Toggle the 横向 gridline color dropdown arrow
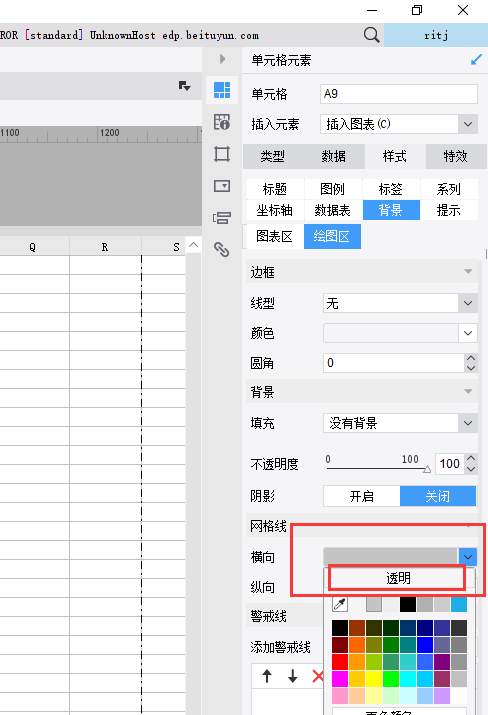488x715 pixels. (x=467, y=557)
